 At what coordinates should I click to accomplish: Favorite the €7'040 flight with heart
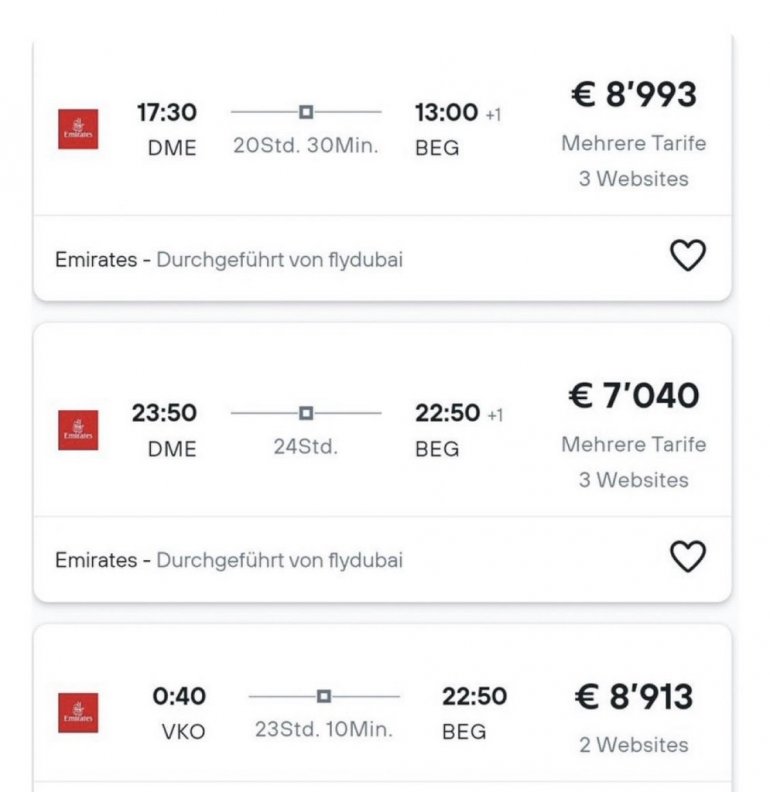coord(687,557)
